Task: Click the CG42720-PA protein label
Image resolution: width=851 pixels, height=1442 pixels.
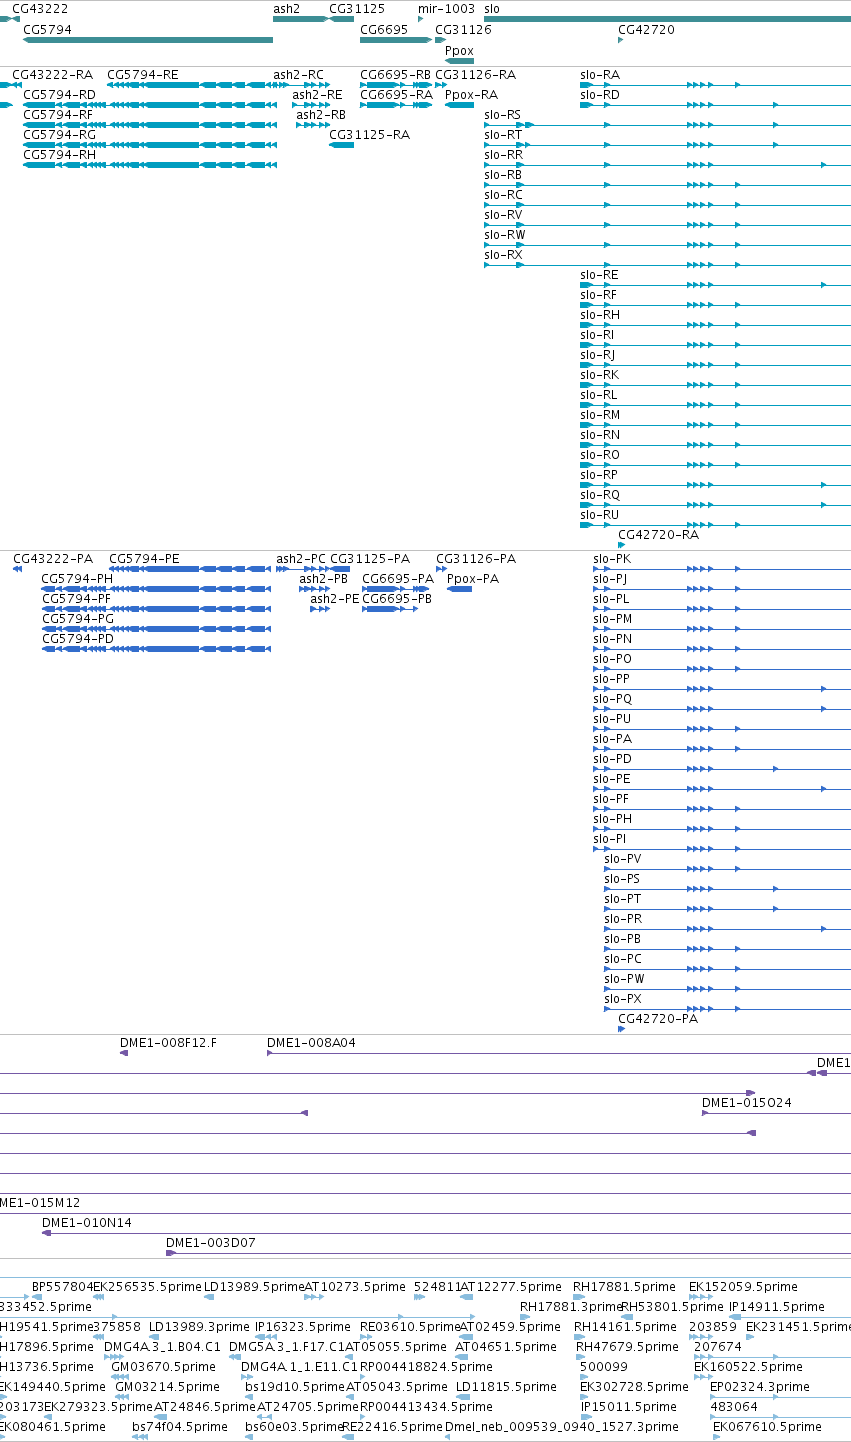Action: point(658,1019)
